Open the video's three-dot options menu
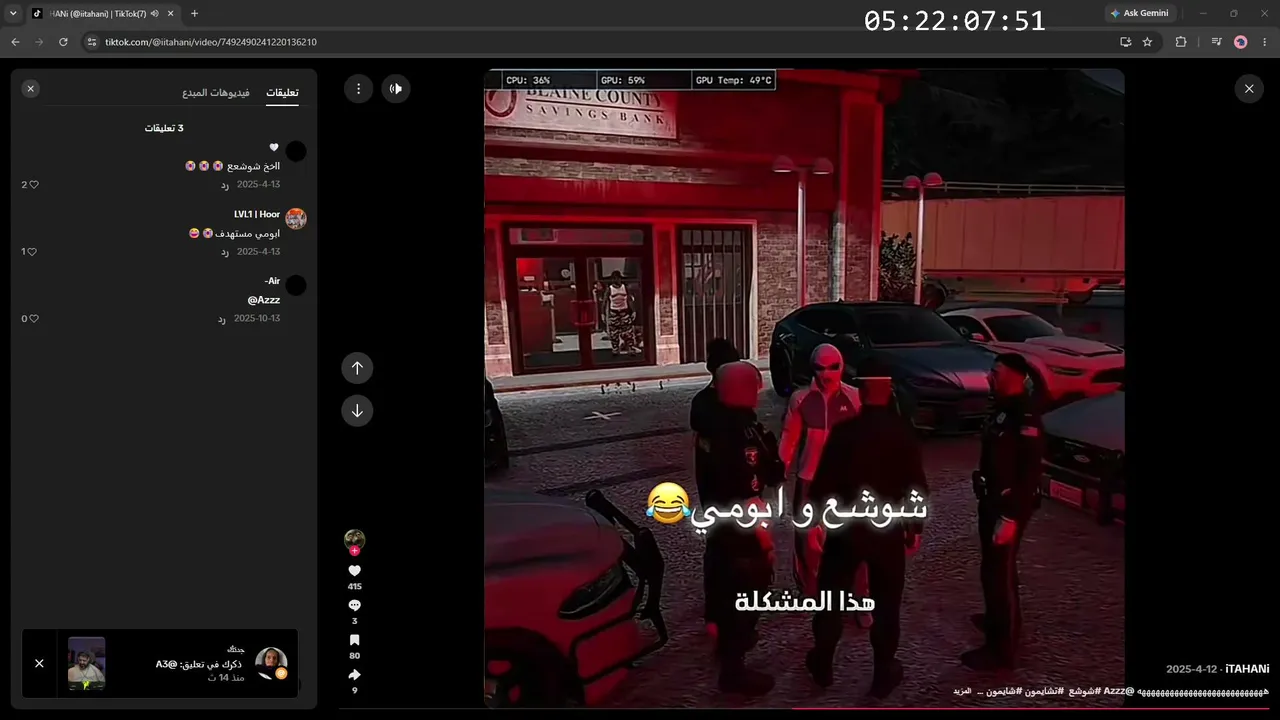 [x=358, y=89]
